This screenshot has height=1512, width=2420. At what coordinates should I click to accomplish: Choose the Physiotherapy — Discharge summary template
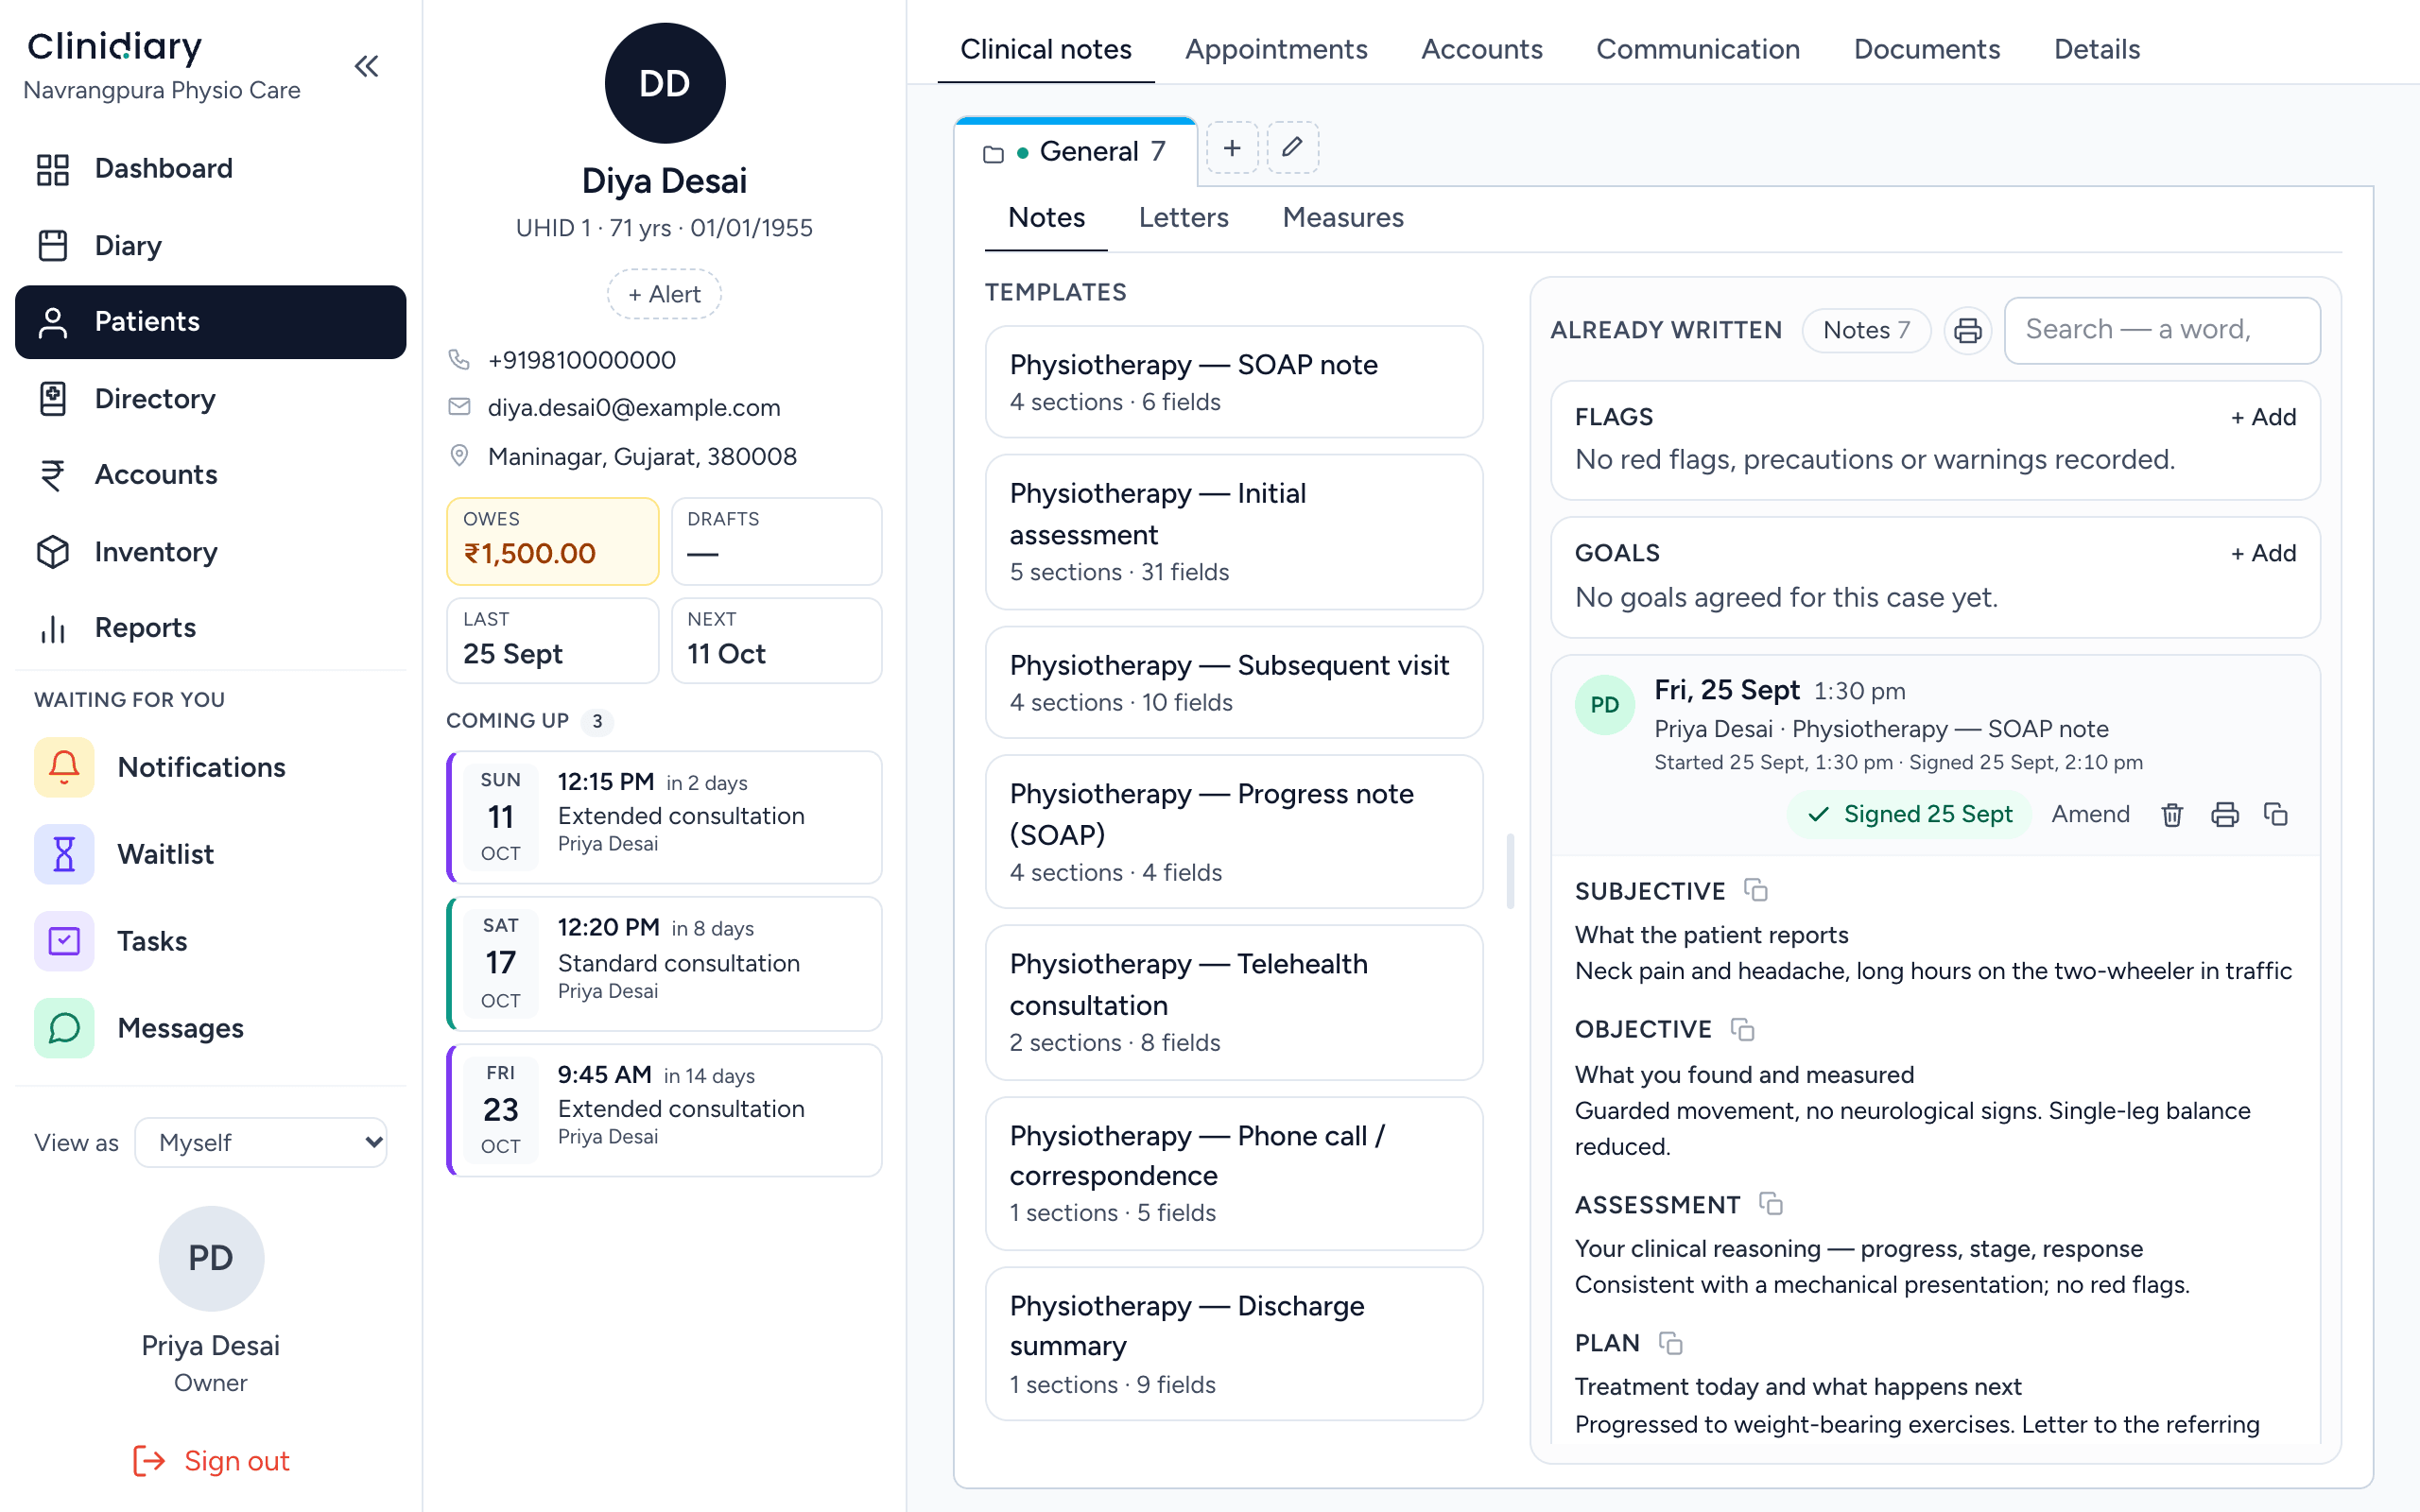tap(1233, 1344)
